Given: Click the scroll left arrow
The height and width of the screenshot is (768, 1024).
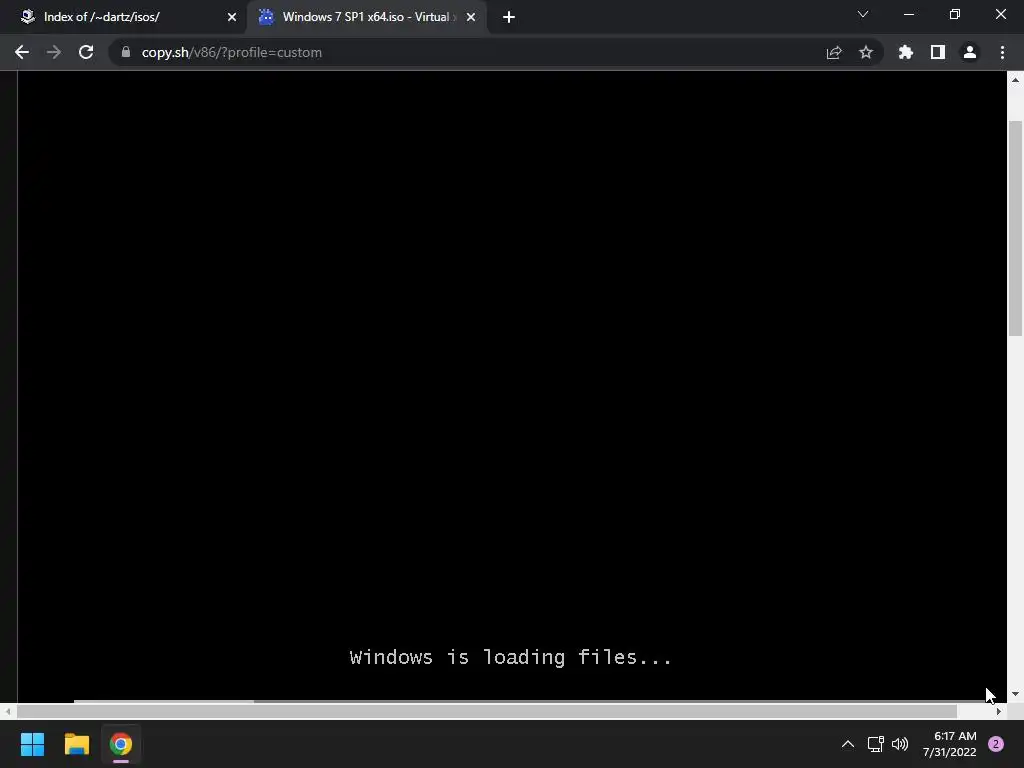Looking at the screenshot, I should (x=8, y=711).
